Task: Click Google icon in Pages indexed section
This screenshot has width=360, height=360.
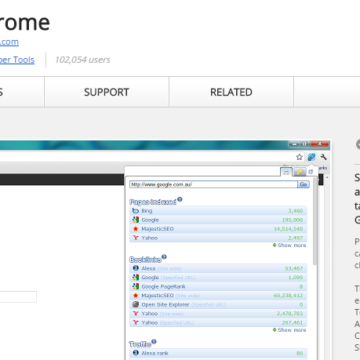Action: click(135, 220)
